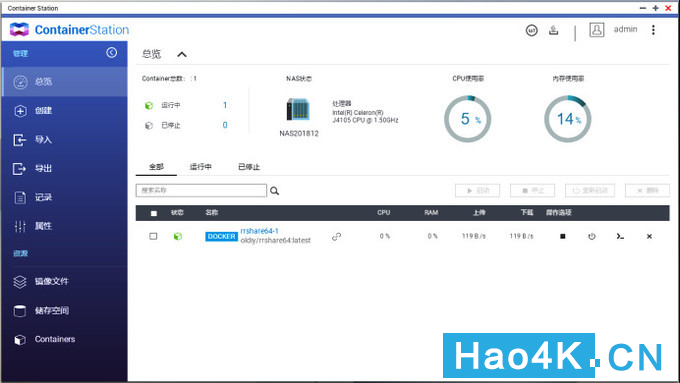
Task: Click the link icon beside rrshare64-1
Action: coord(337,236)
